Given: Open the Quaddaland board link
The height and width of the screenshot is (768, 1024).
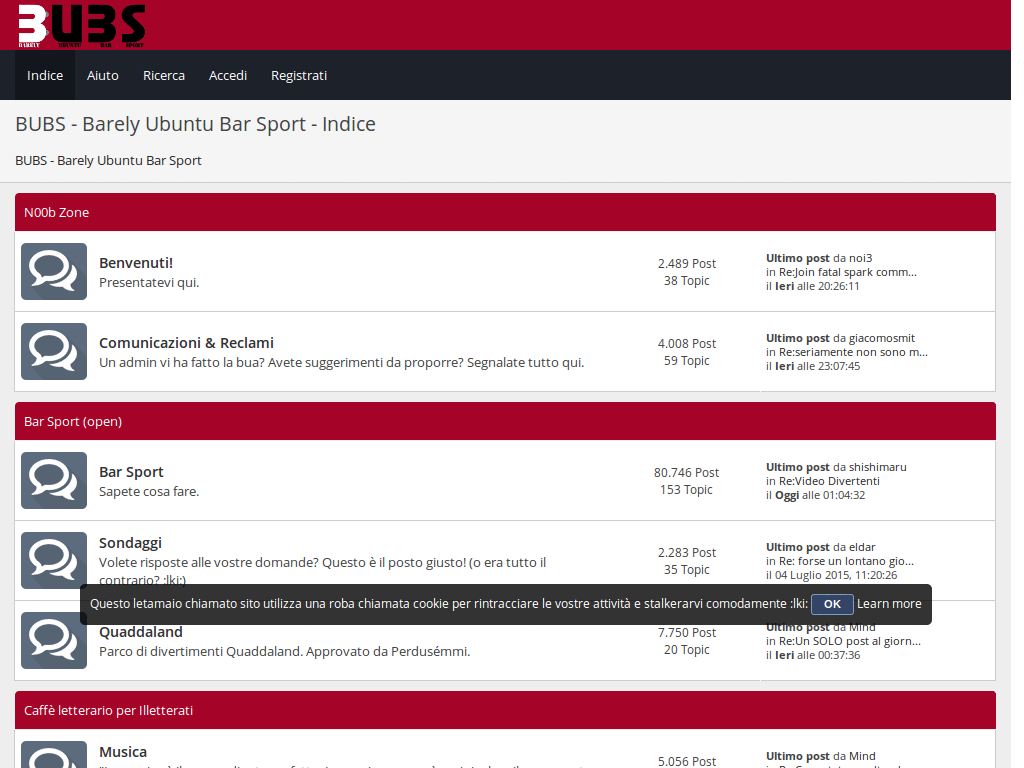Looking at the screenshot, I should [x=140, y=632].
